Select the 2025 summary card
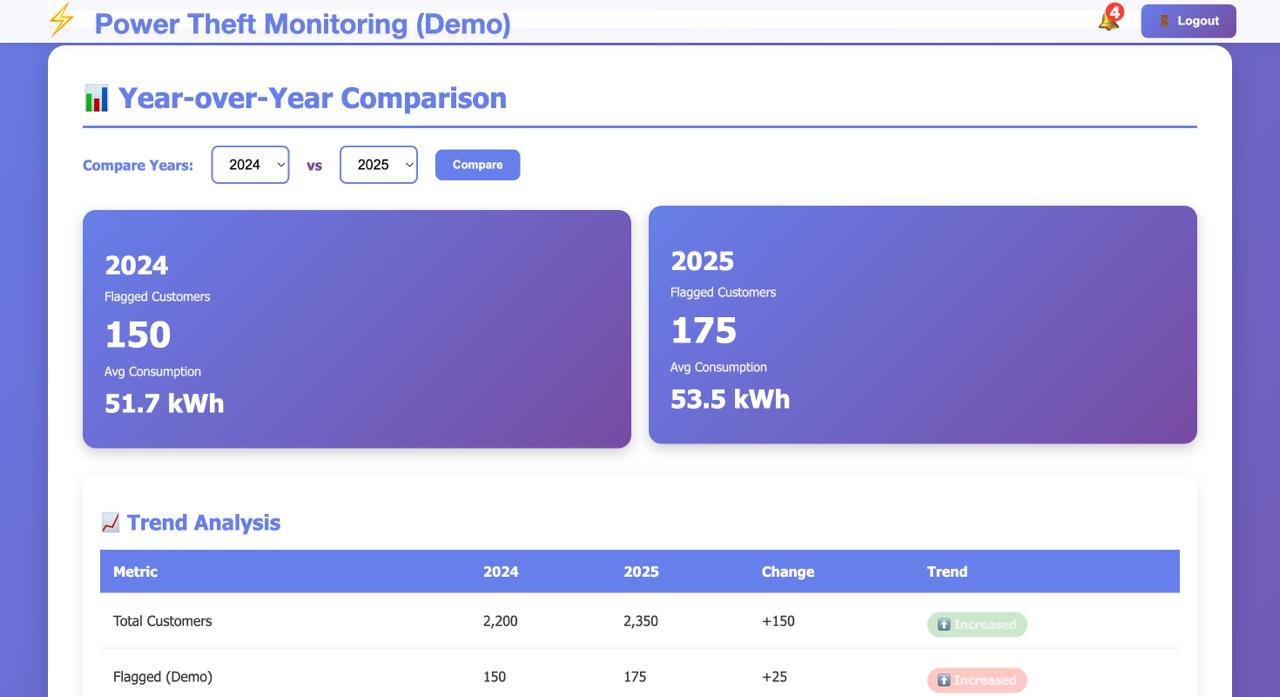 923,325
